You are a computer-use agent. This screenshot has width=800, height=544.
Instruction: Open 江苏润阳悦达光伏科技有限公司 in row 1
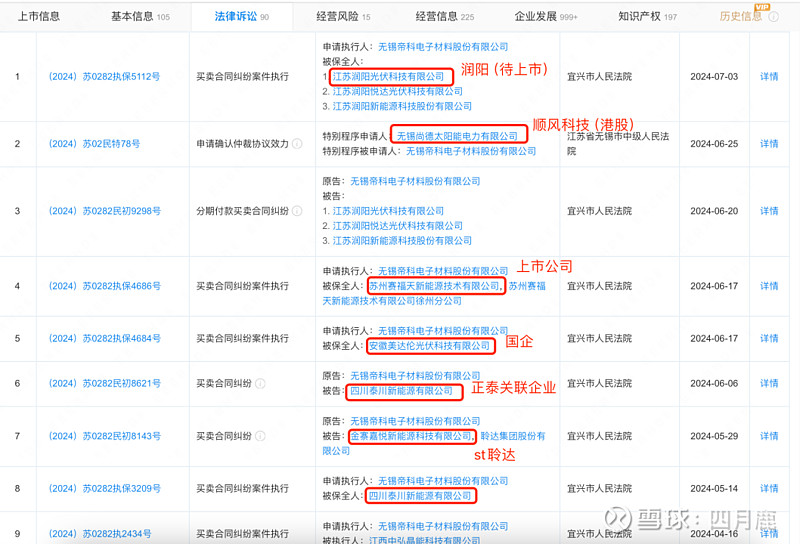click(x=397, y=91)
